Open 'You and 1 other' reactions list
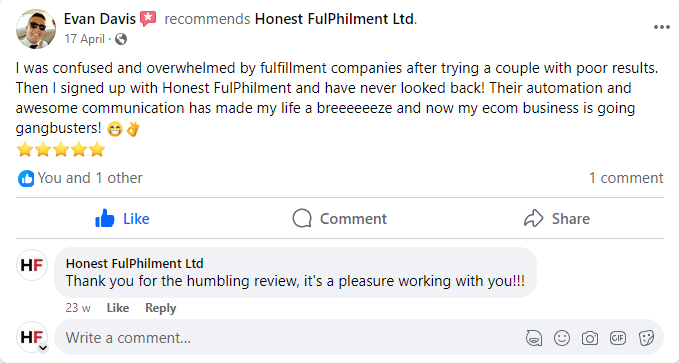679x363 pixels. point(90,178)
